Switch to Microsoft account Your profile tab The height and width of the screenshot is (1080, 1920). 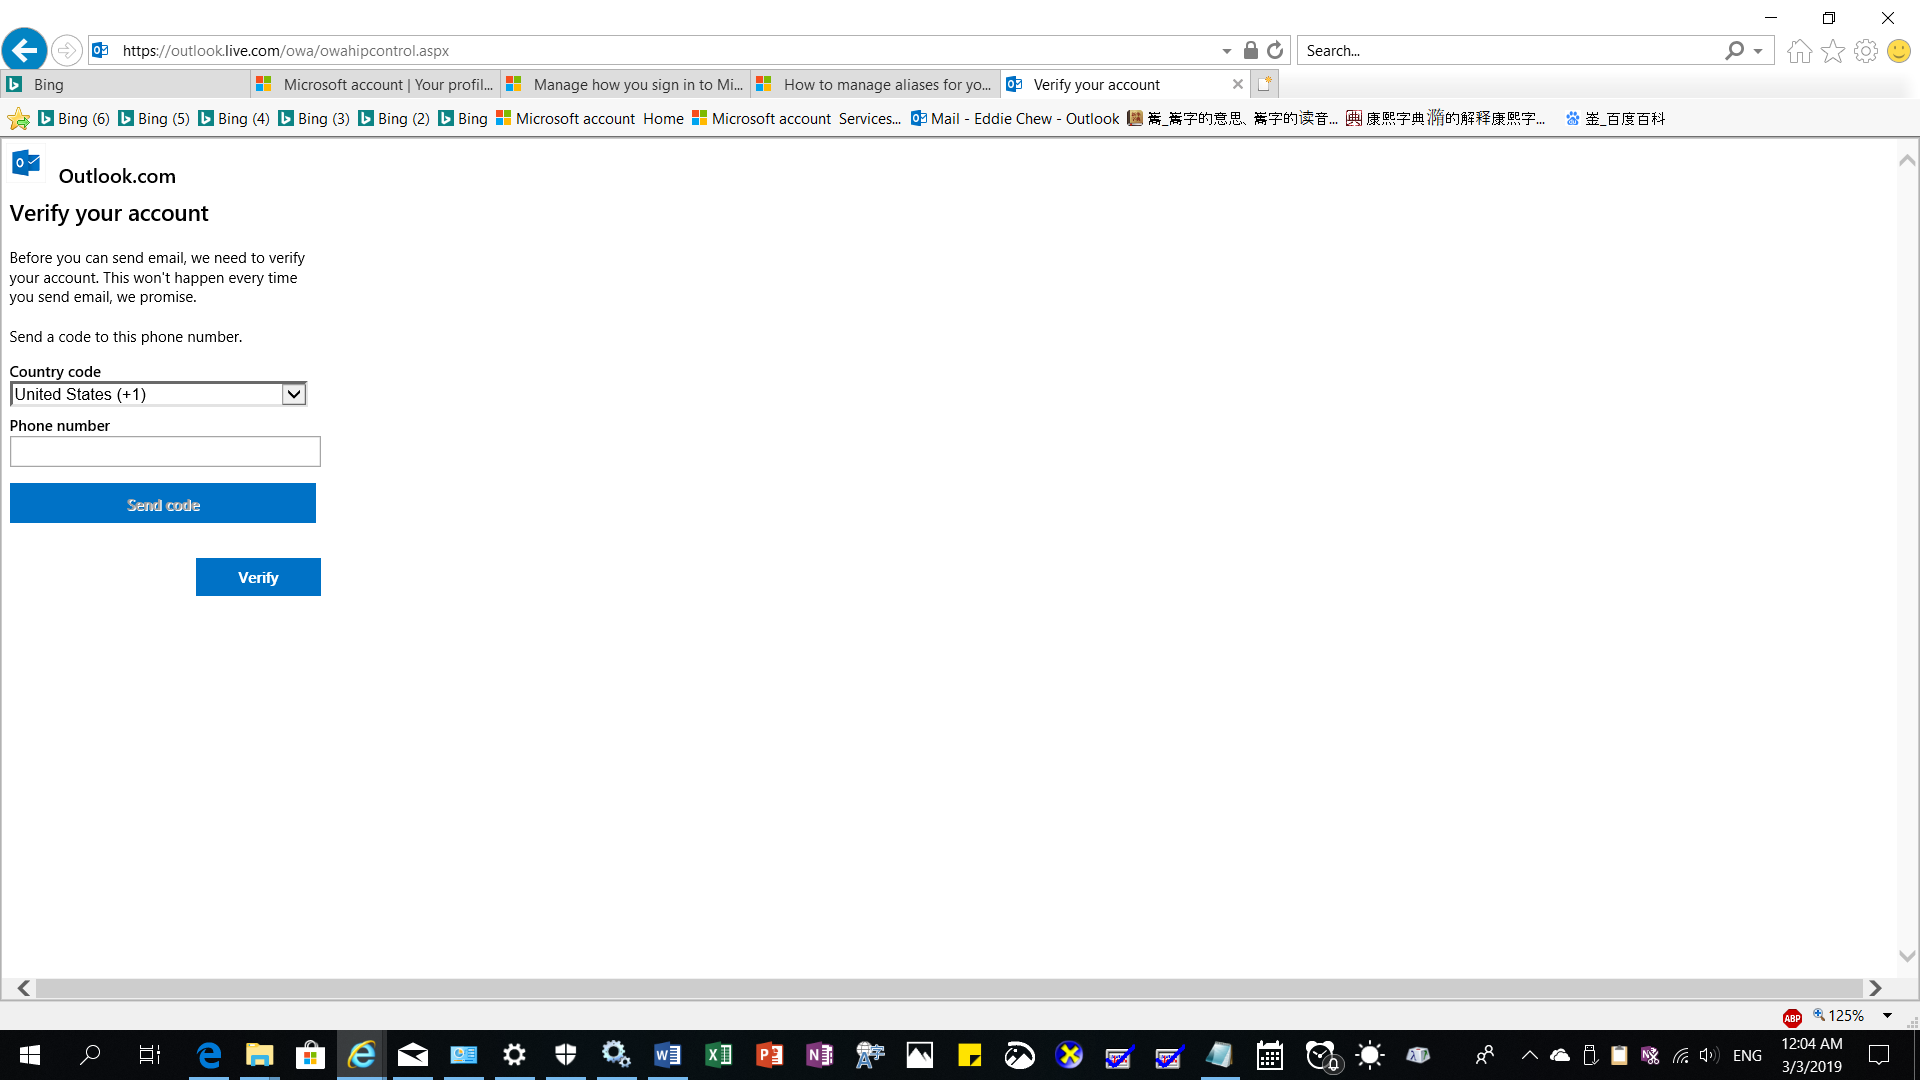[x=376, y=85]
